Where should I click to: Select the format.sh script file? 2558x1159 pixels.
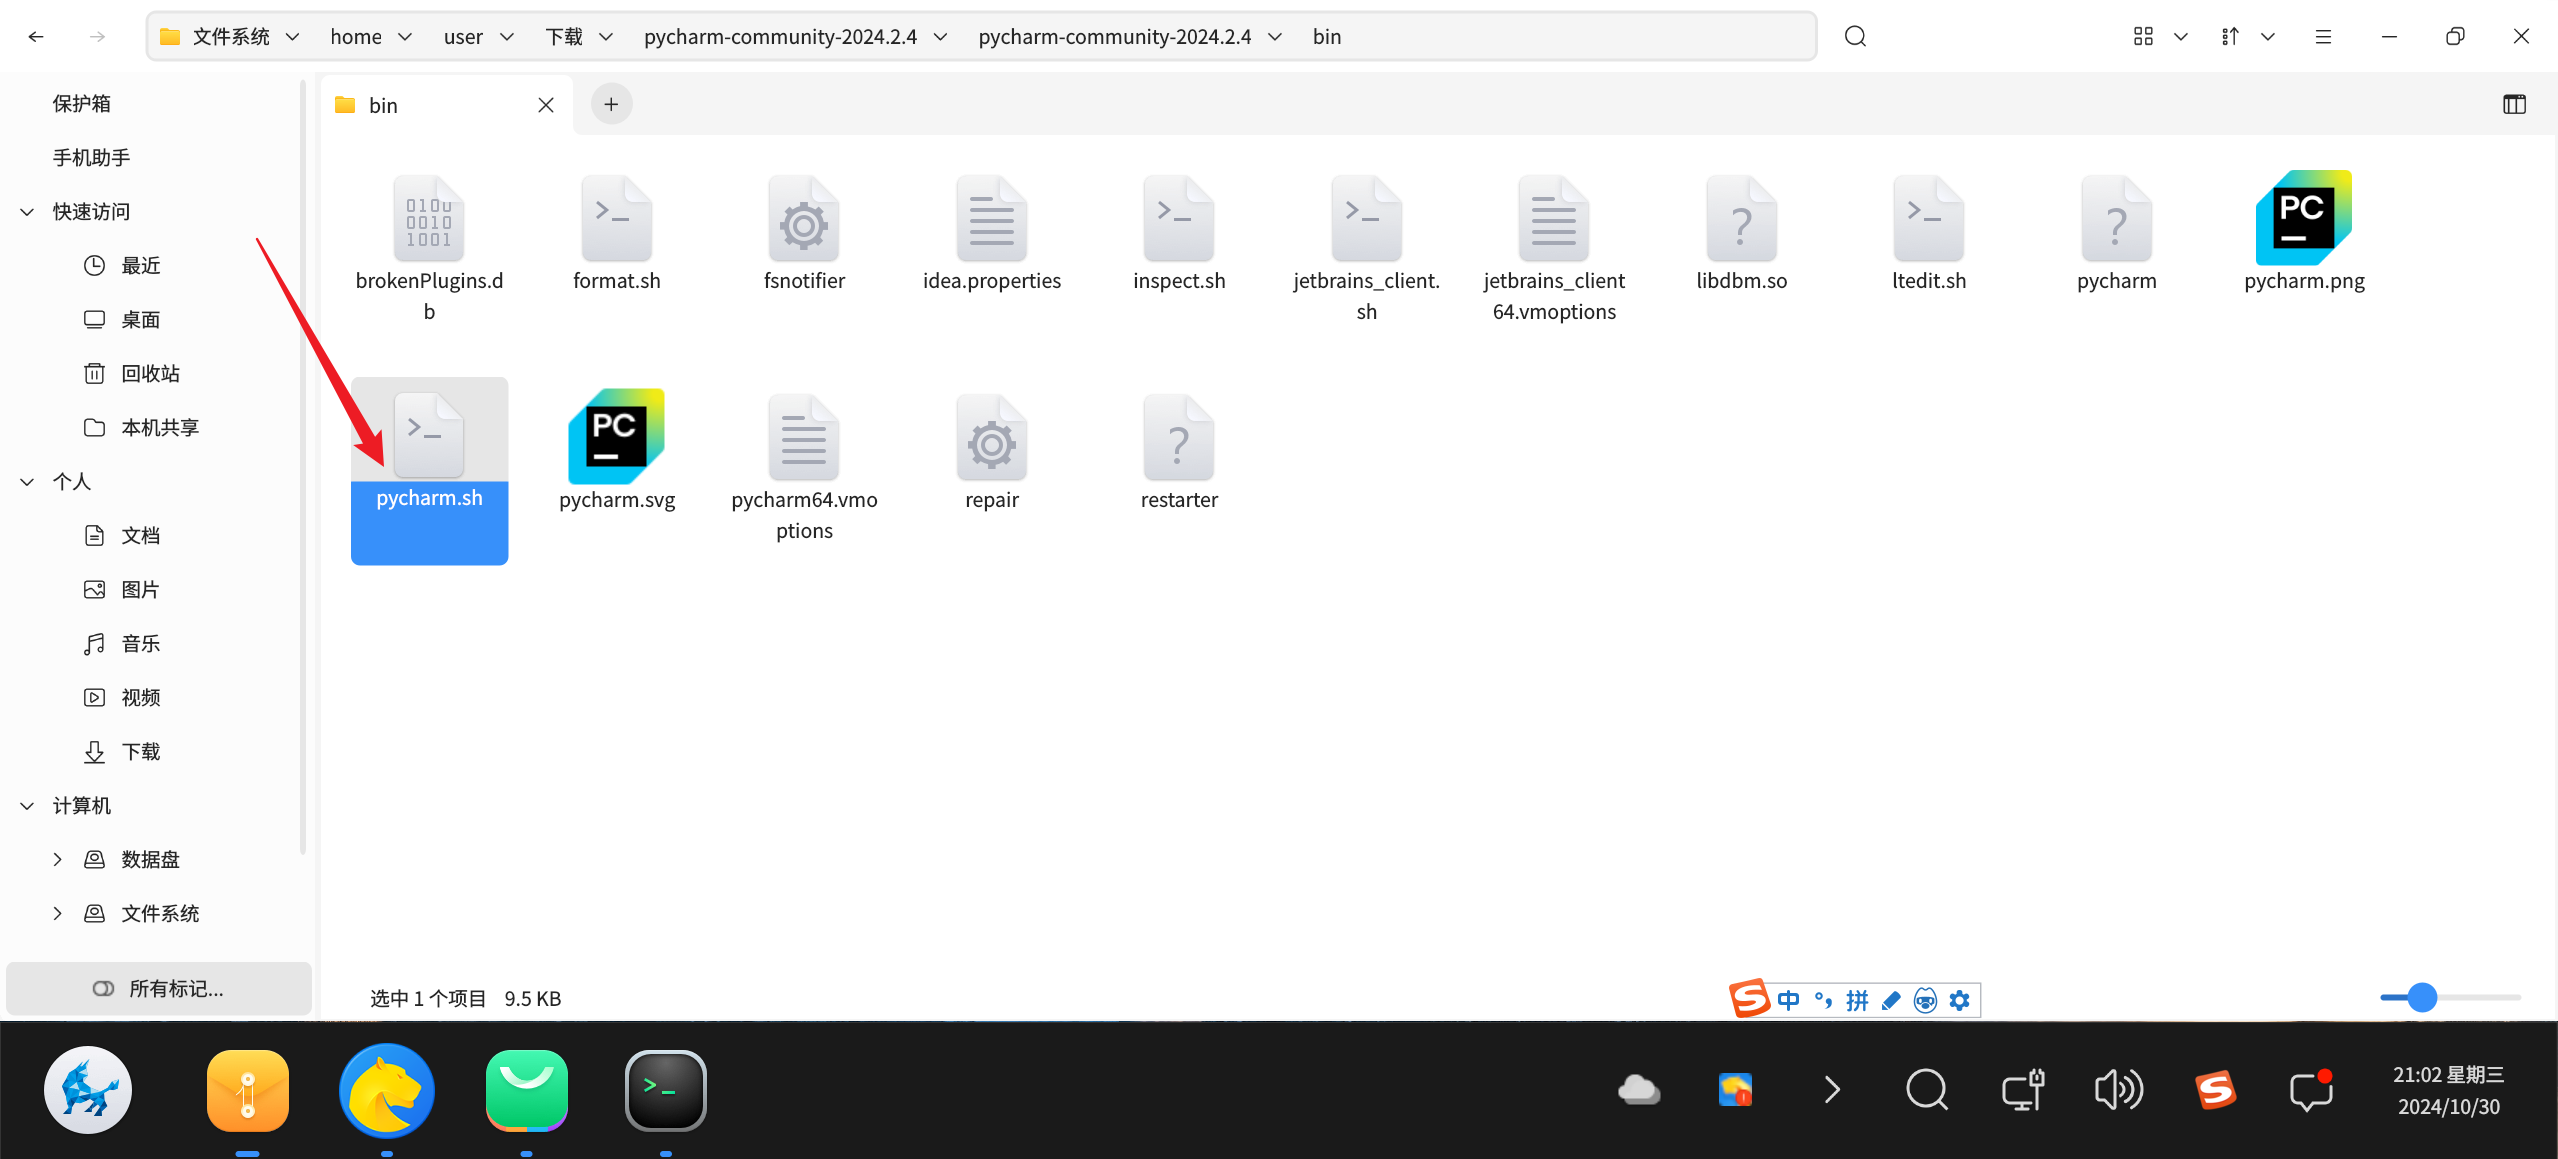click(x=617, y=233)
